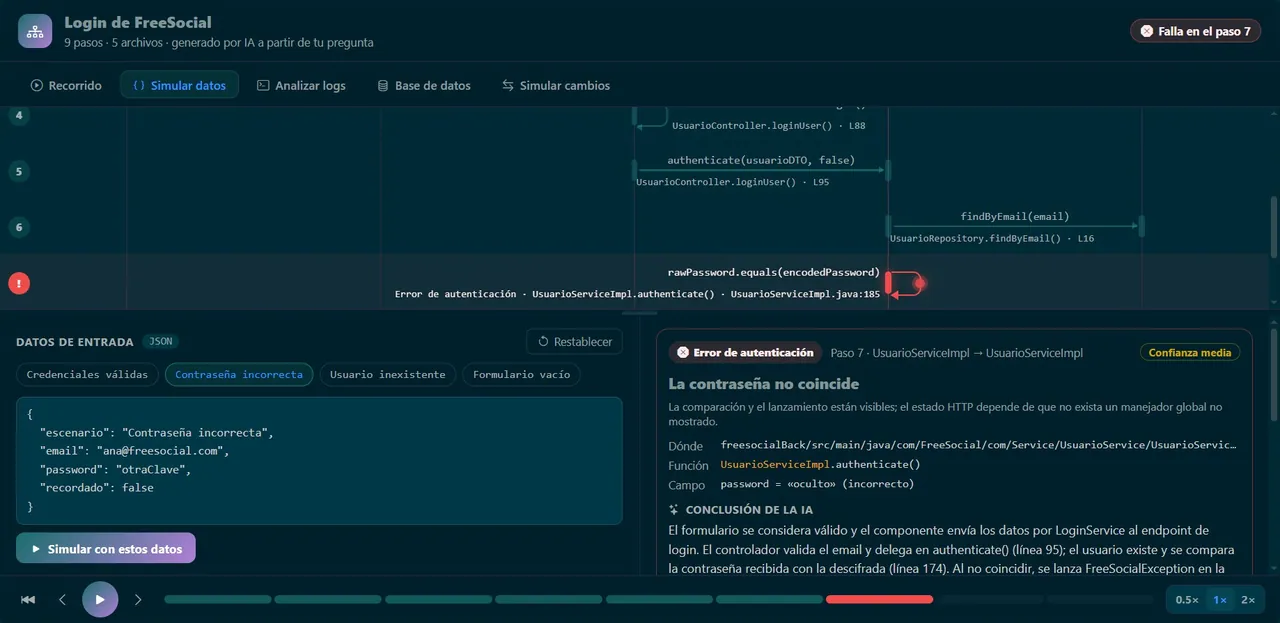
Task: Open the Recorrido tab
Action: 66,85
